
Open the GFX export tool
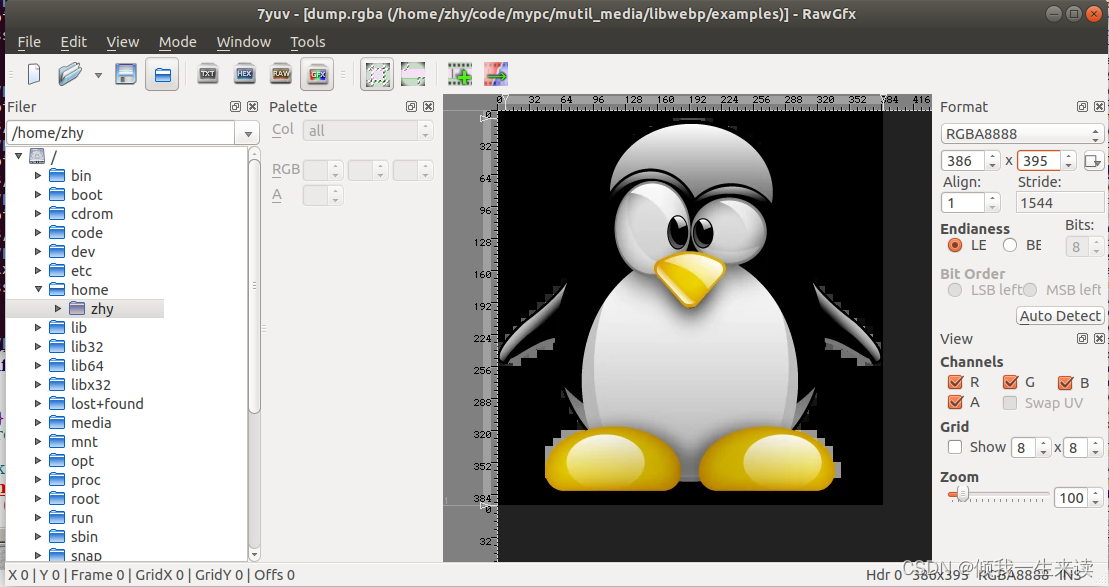(317, 73)
